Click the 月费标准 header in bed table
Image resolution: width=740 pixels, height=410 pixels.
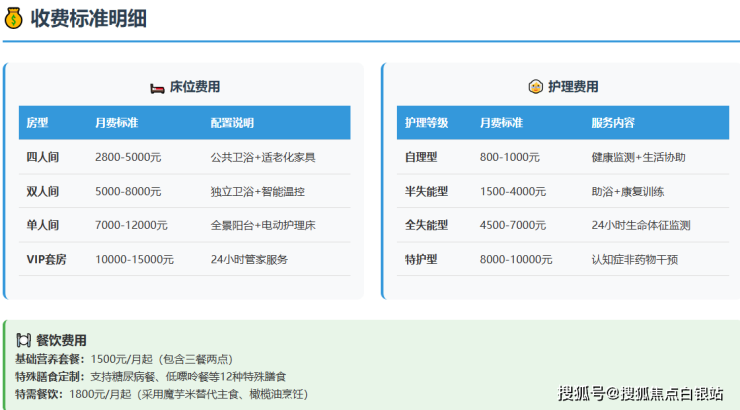click(117, 123)
